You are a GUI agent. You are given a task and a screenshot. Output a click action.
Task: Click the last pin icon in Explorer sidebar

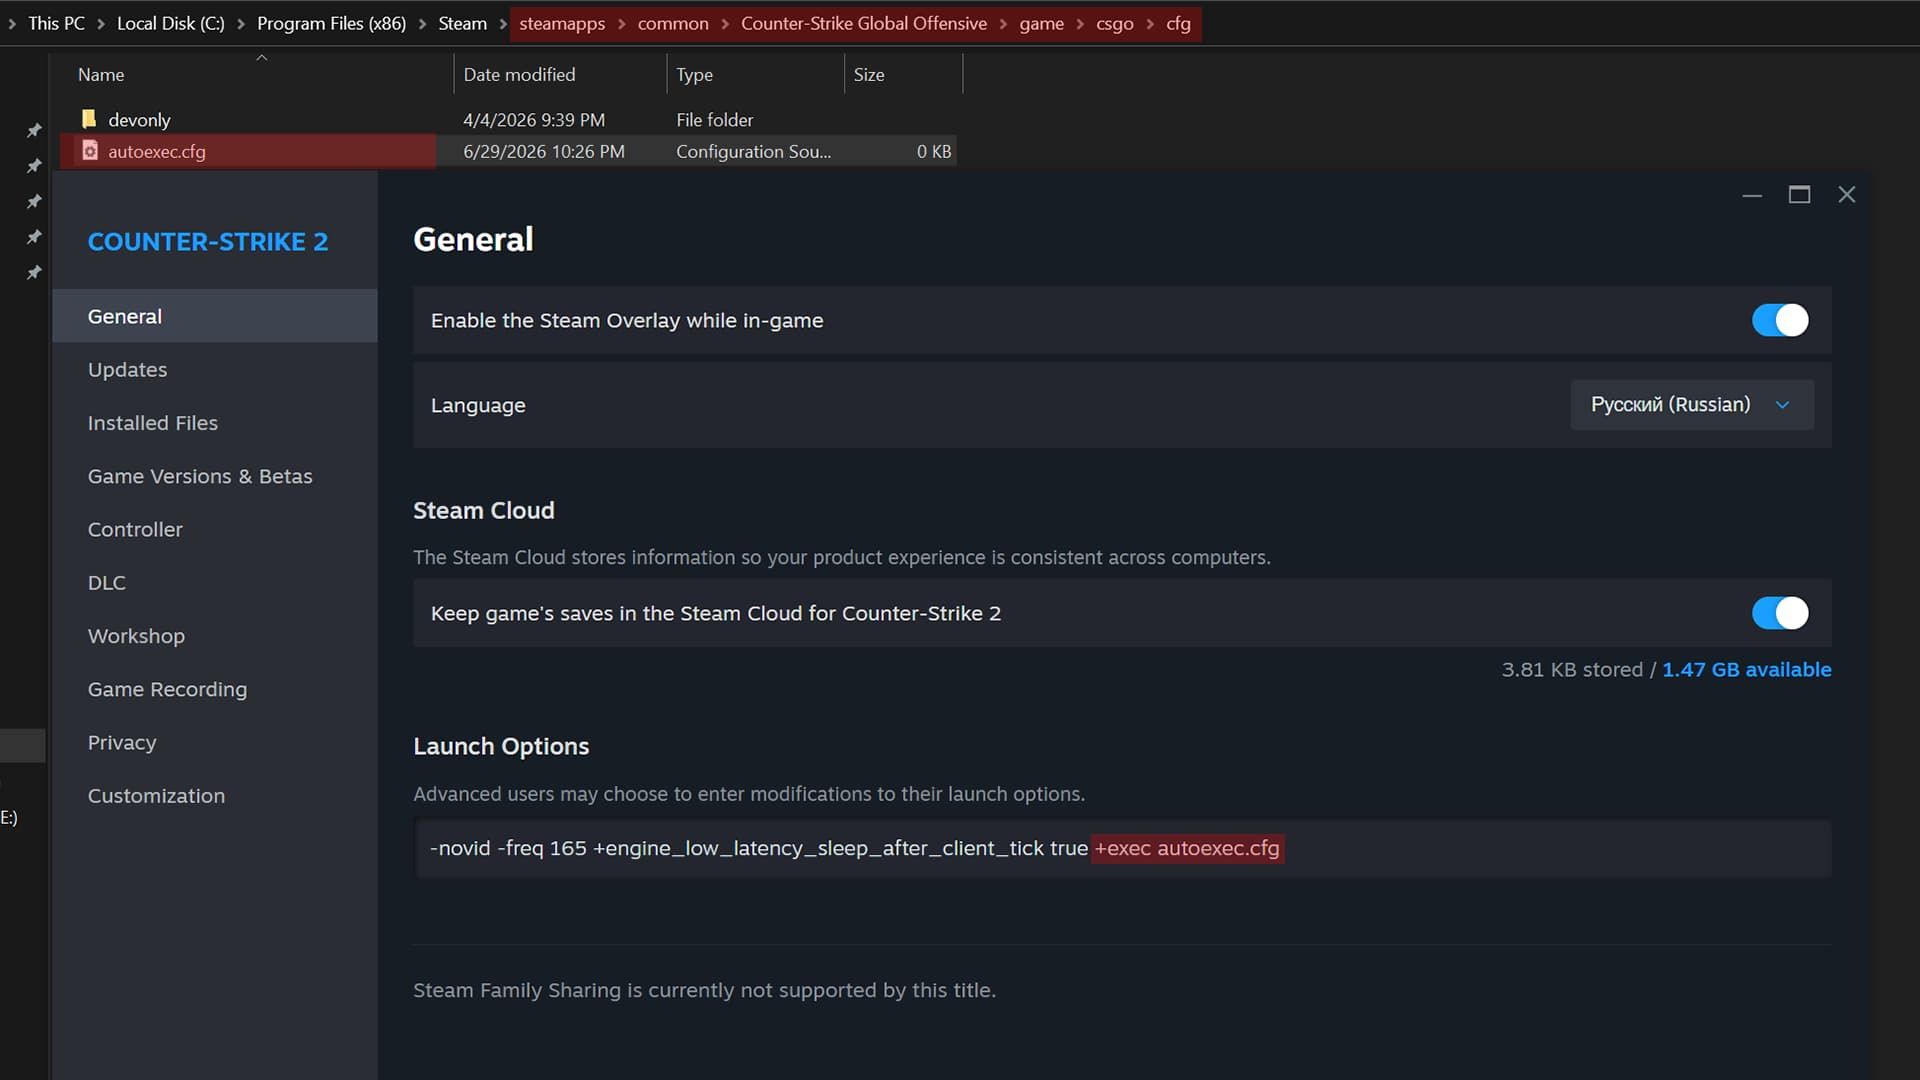coord(34,272)
